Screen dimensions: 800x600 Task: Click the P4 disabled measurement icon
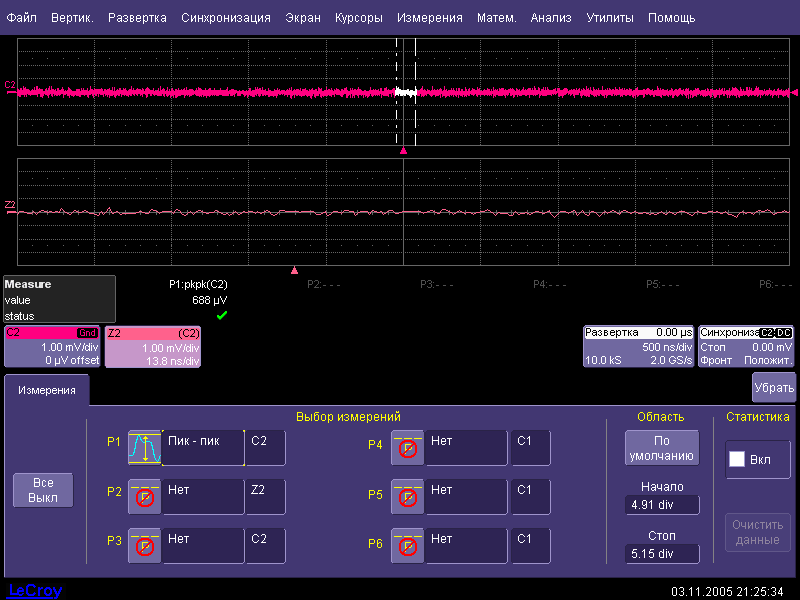(x=408, y=449)
